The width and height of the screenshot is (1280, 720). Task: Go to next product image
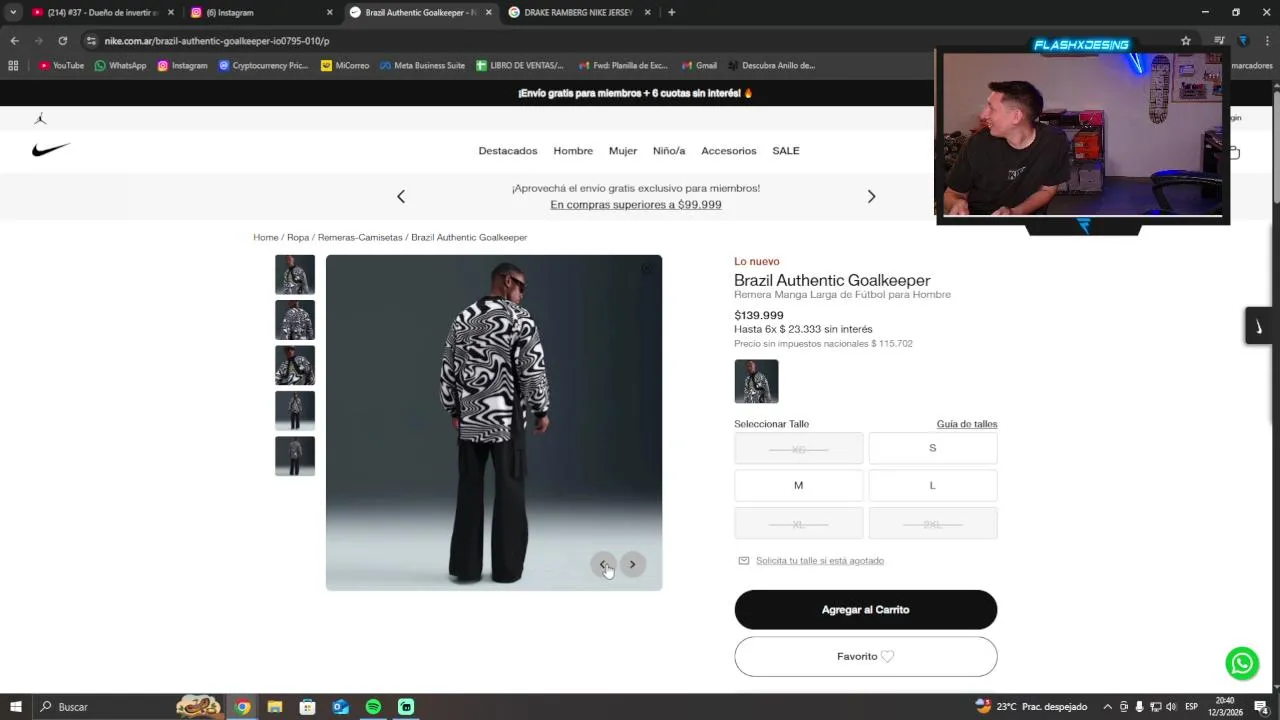632,564
